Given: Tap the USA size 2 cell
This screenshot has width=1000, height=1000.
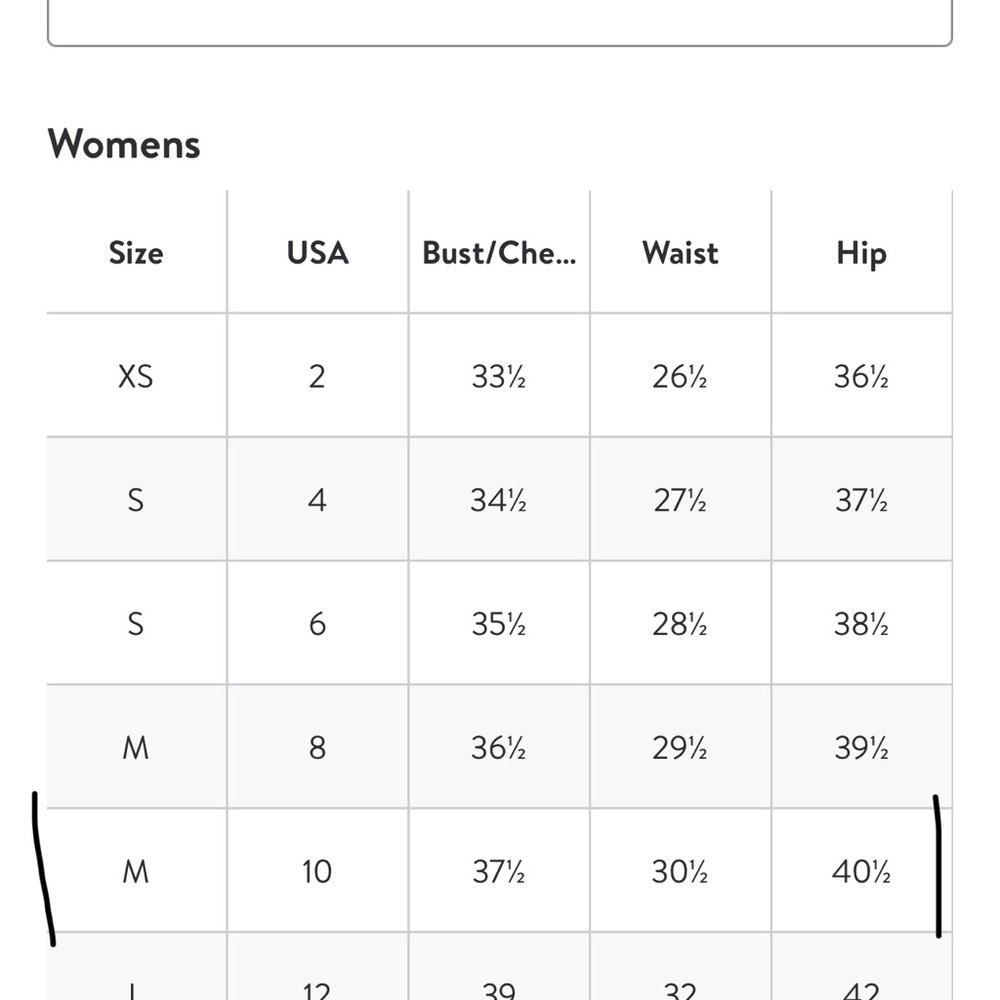Looking at the screenshot, I should (x=318, y=376).
